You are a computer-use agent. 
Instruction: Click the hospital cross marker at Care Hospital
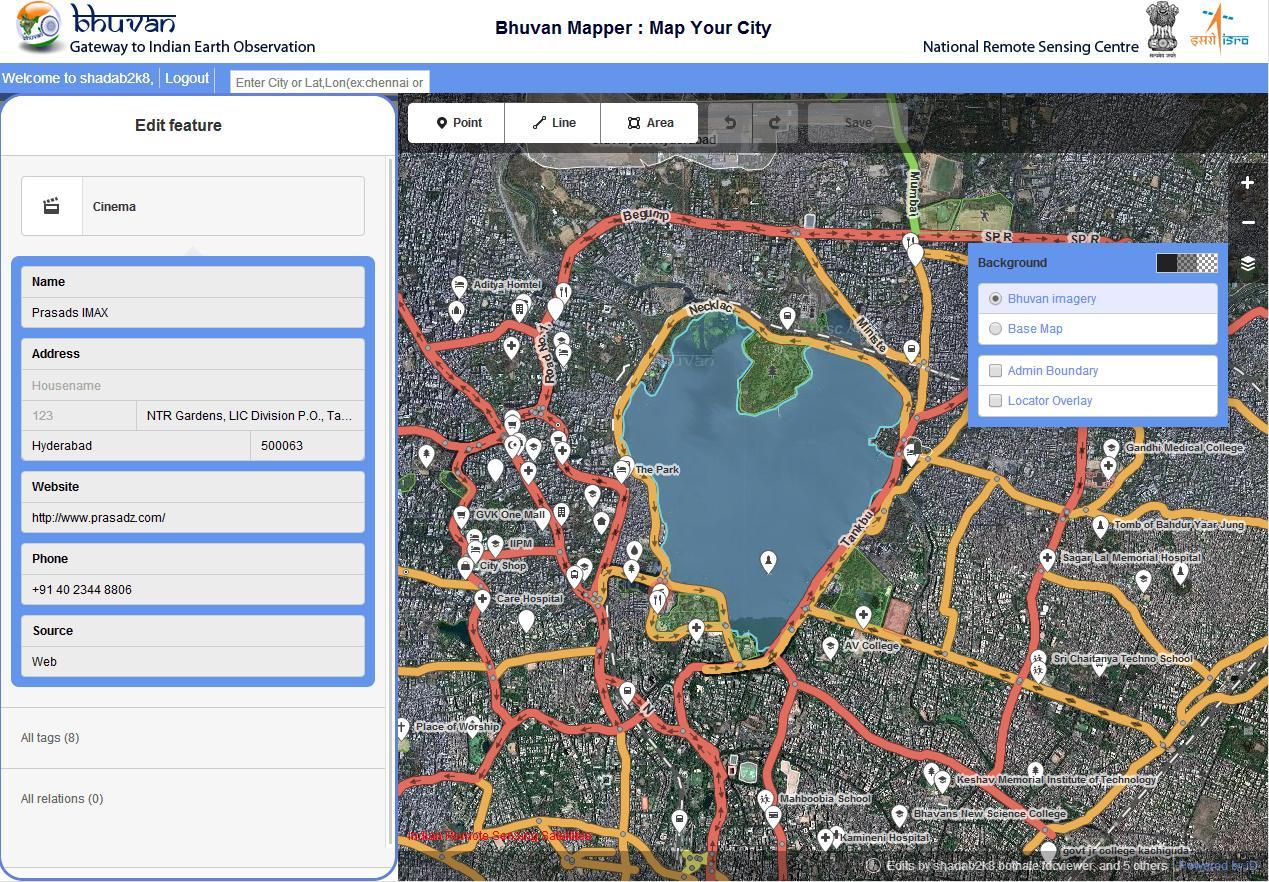pyautogui.click(x=483, y=600)
